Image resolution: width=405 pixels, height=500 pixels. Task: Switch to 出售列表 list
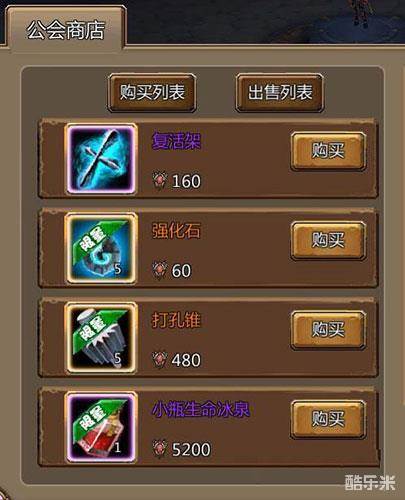pos(280,92)
